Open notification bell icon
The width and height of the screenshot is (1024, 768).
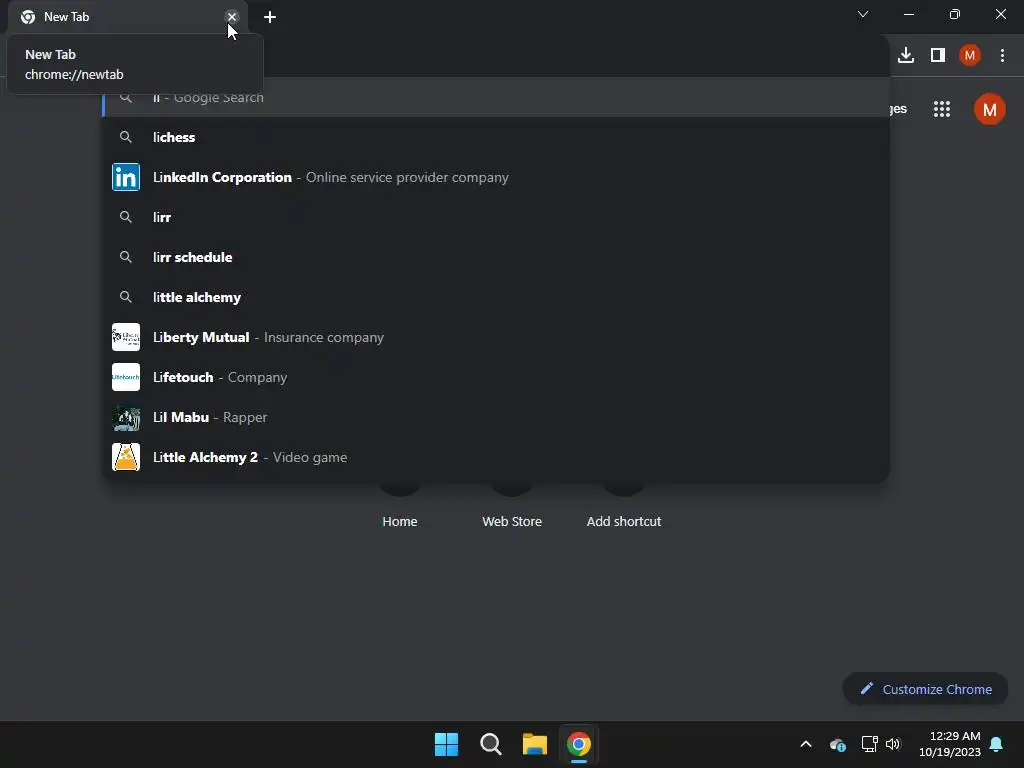pos(997,744)
